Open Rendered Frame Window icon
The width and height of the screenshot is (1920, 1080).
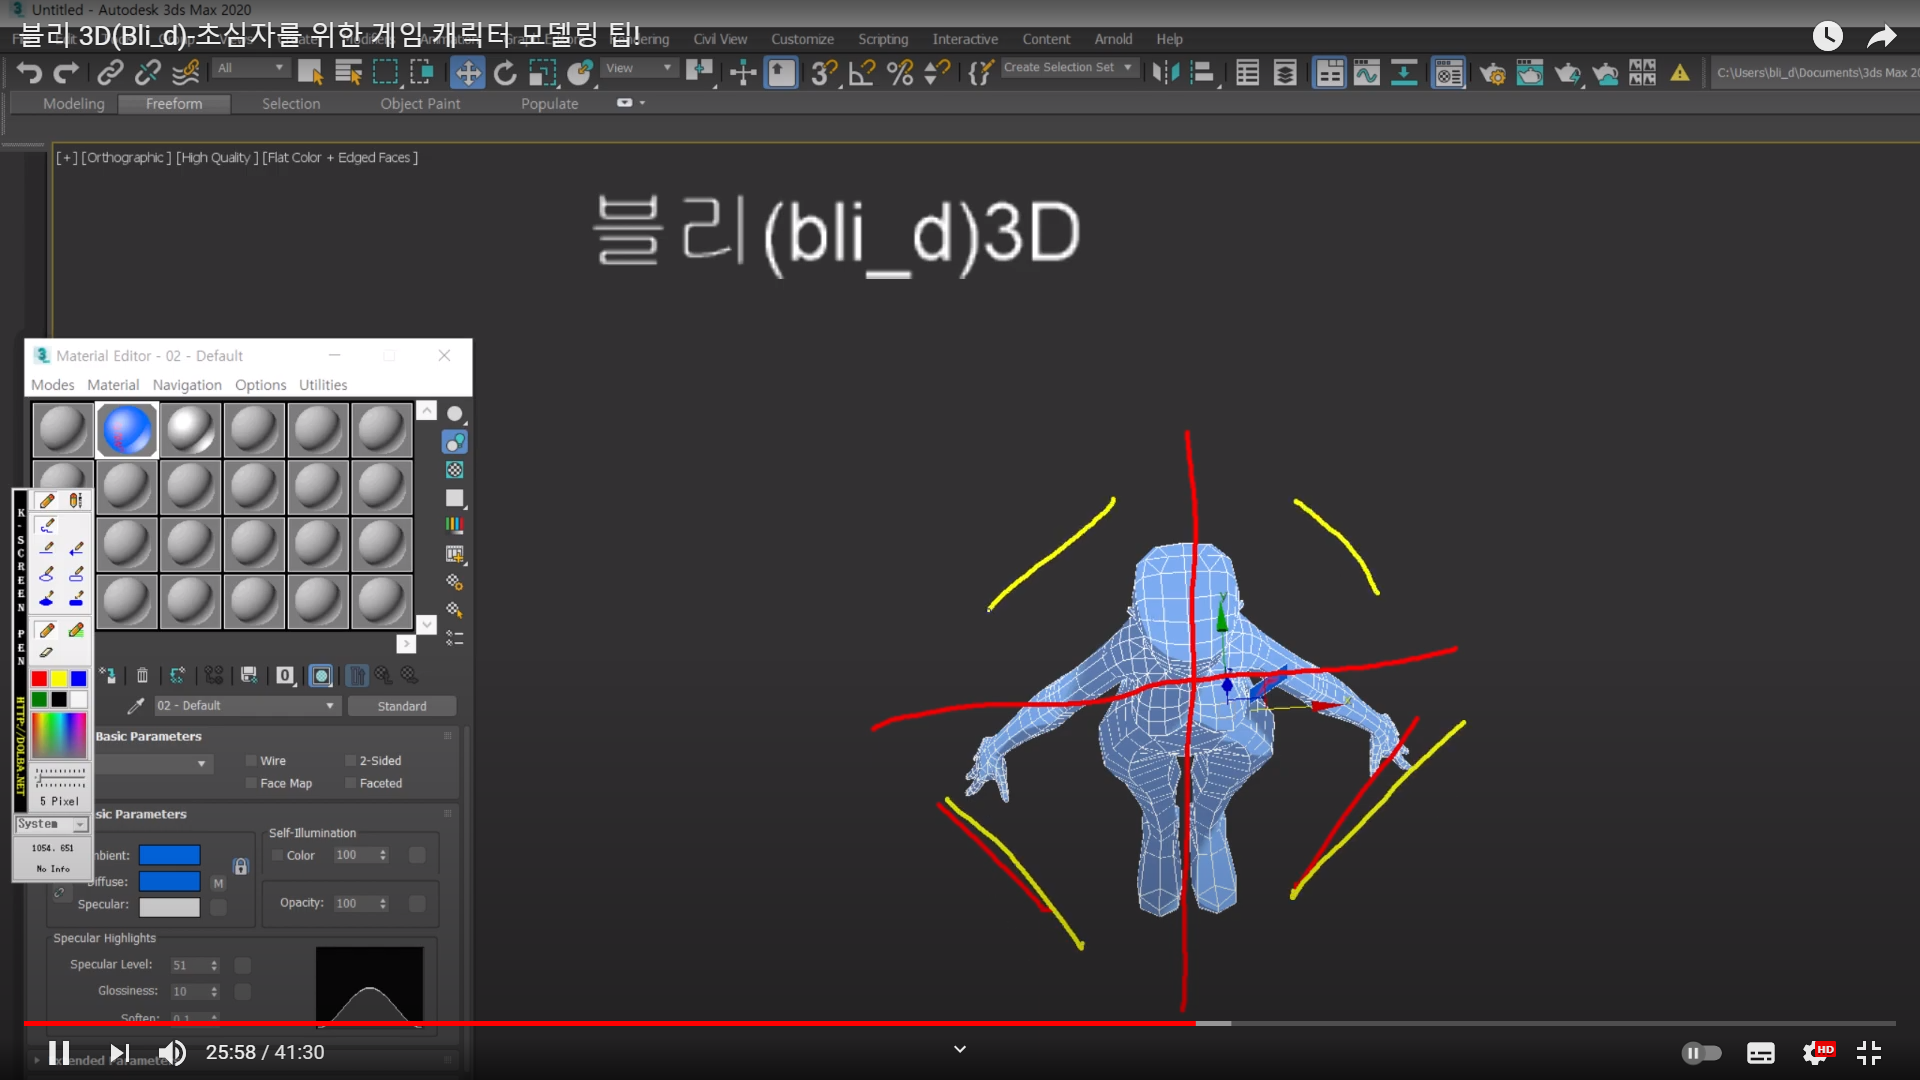[x=1529, y=72]
